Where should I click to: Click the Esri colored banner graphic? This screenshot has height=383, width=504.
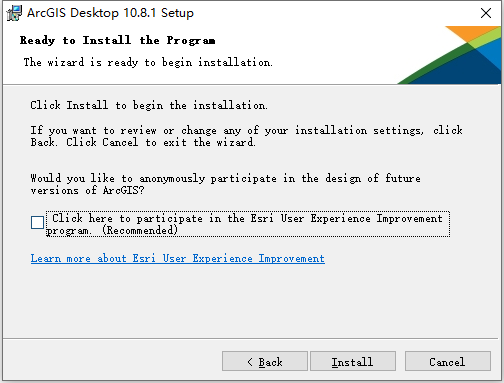[449, 55]
